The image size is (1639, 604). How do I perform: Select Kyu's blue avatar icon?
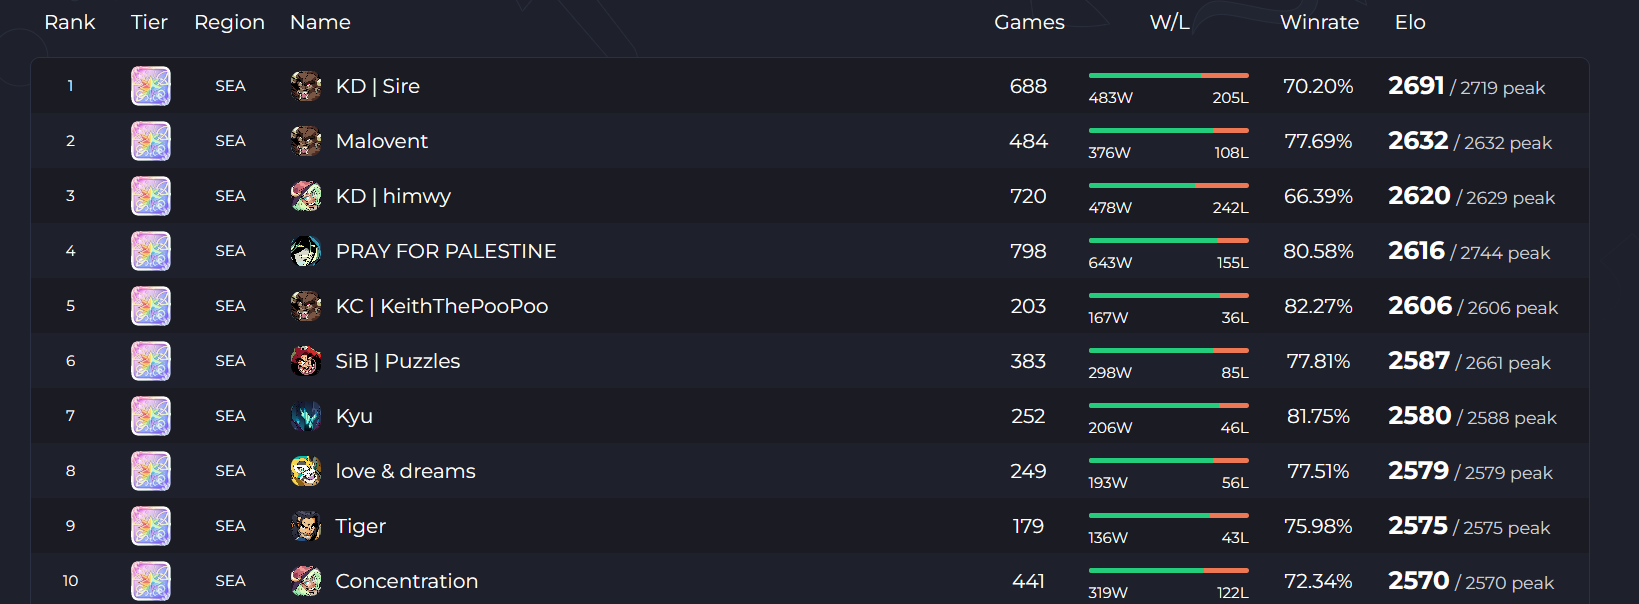[x=306, y=416]
